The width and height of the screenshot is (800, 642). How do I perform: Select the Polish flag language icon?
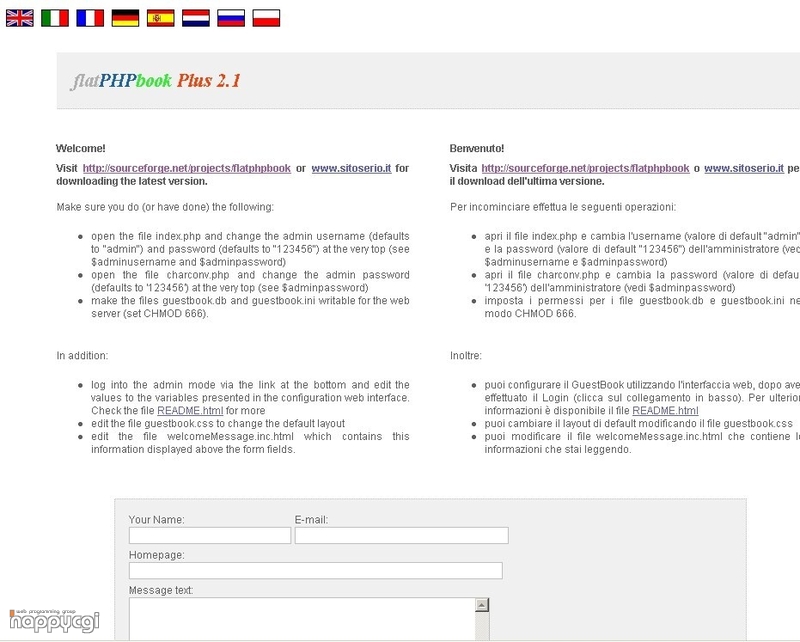[x=266, y=18]
